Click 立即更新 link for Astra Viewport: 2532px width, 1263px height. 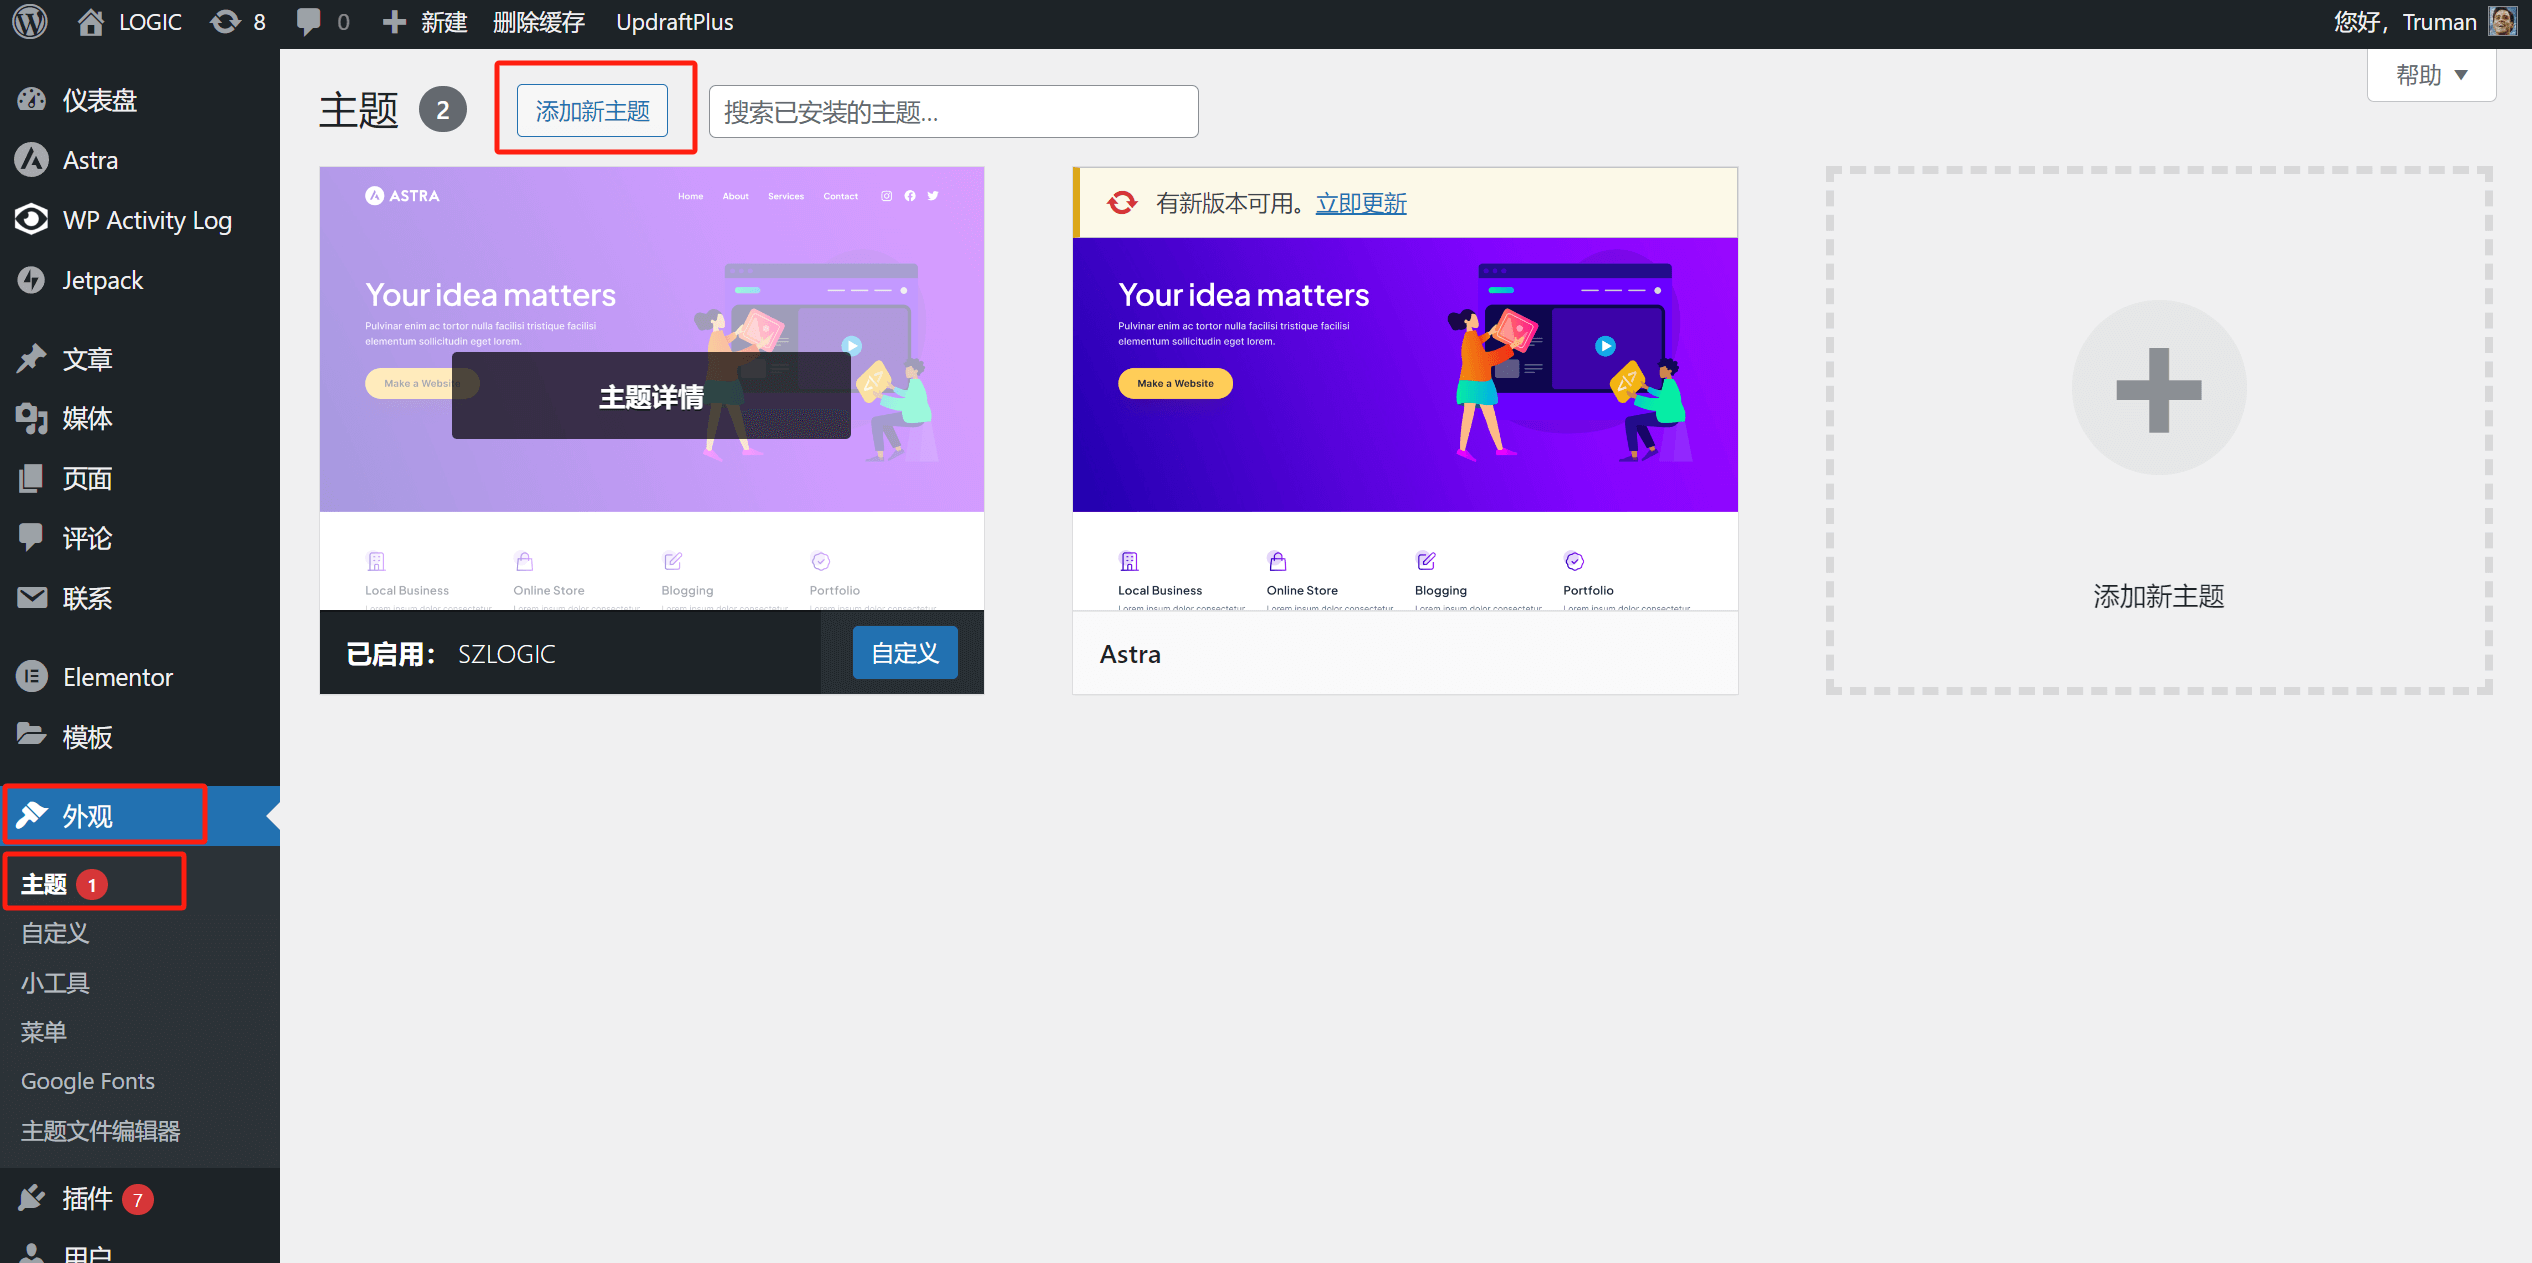[x=1361, y=203]
